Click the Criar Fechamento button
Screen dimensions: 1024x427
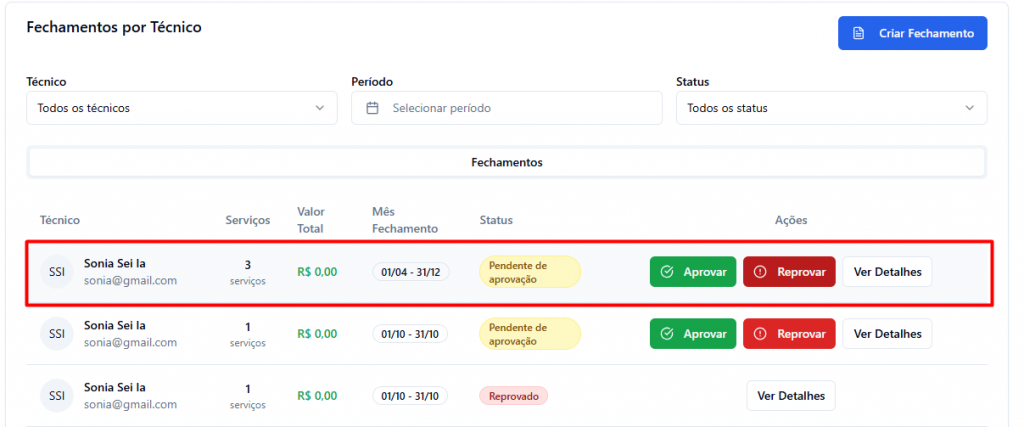pos(912,33)
